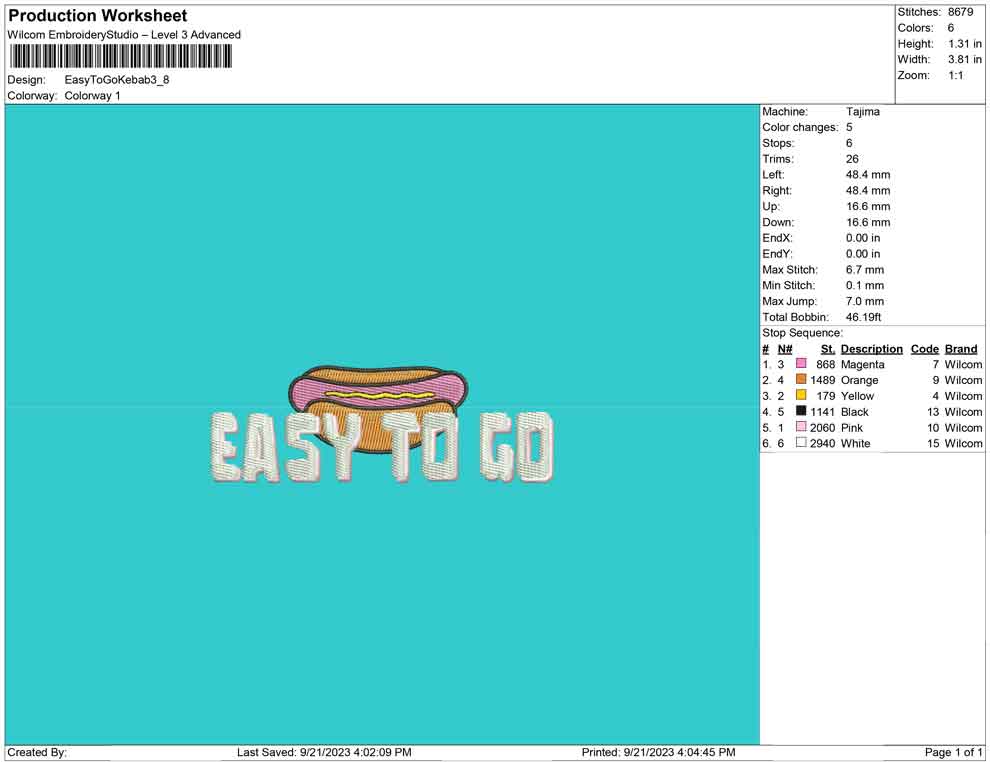The width and height of the screenshot is (990, 762).
Task: Click the Machine value 'Tajima'
Action: pyautogui.click(x=863, y=112)
